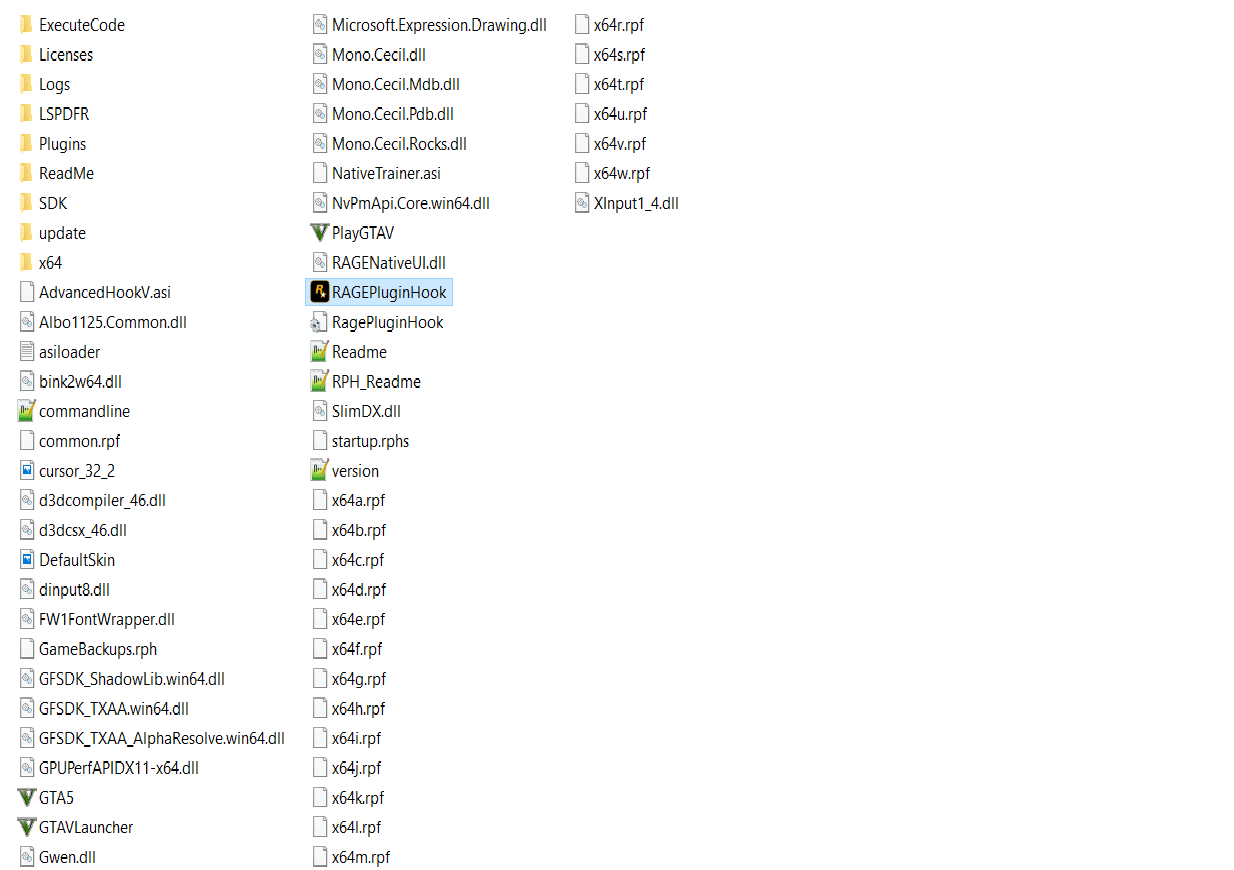Image resolution: width=1234 pixels, height=870 pixels.
Task: Select FW1FontWrapper.dll file name
Action: click(107, 620)
